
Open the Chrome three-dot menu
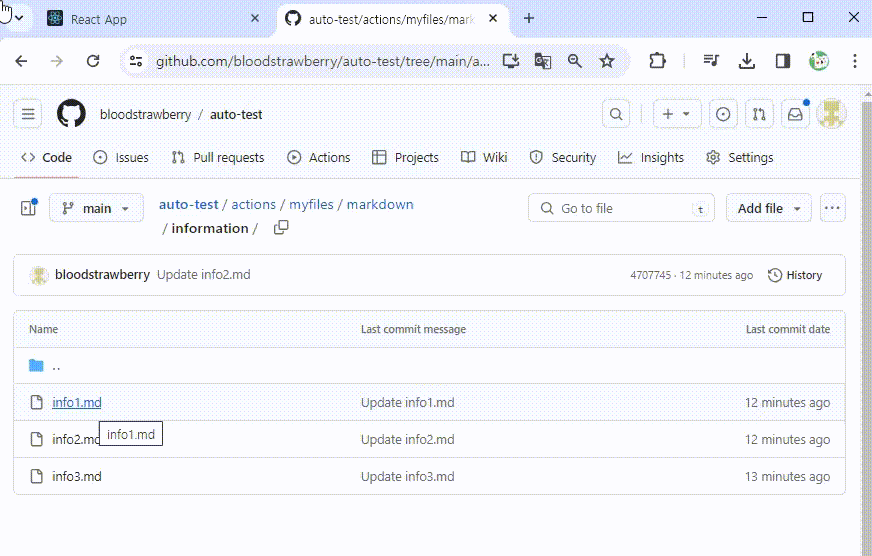pos(855,61)
